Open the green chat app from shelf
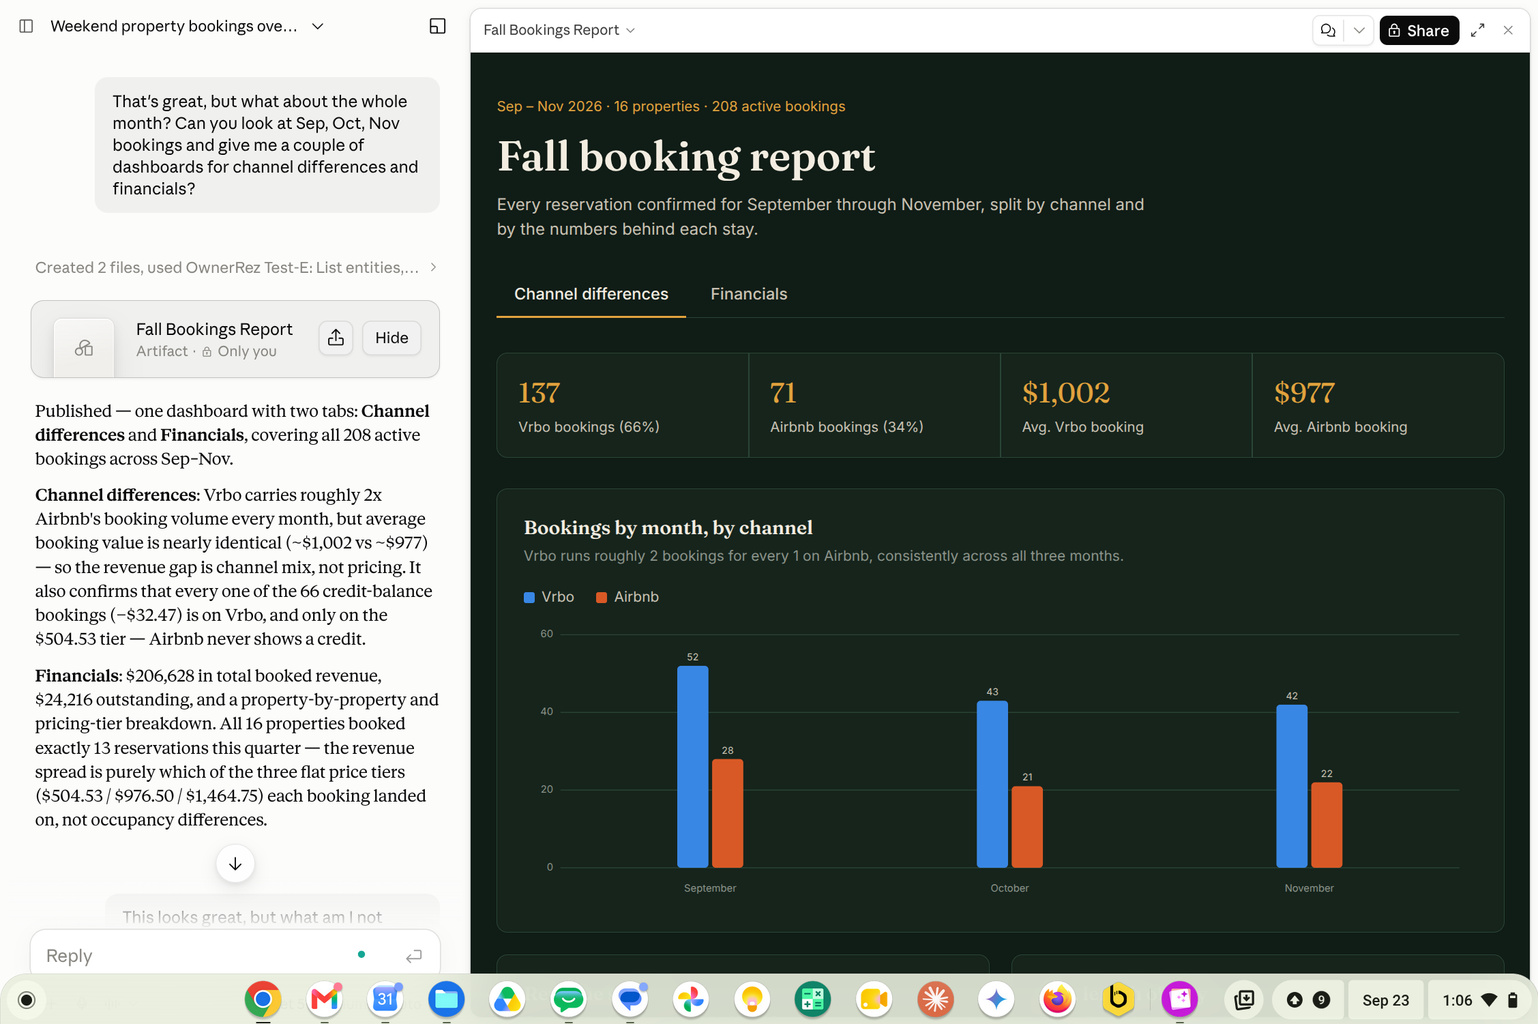This screenshot has height=1024, width=1538. tap(569, 999)
